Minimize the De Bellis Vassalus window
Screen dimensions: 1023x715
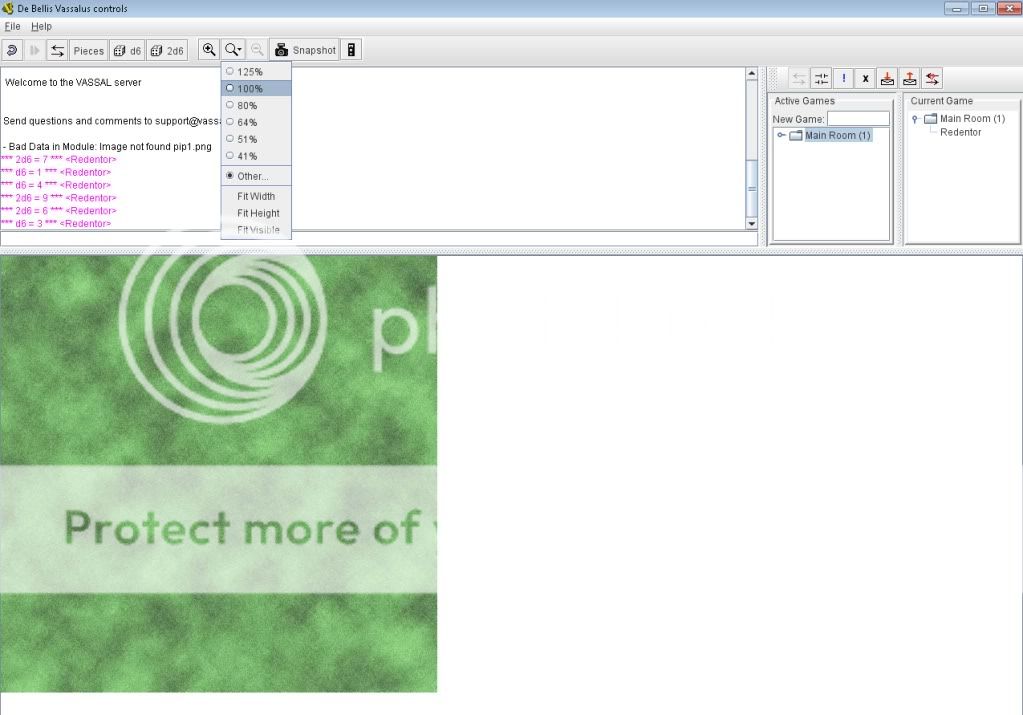pyautogui.click(x=956, y=8)
